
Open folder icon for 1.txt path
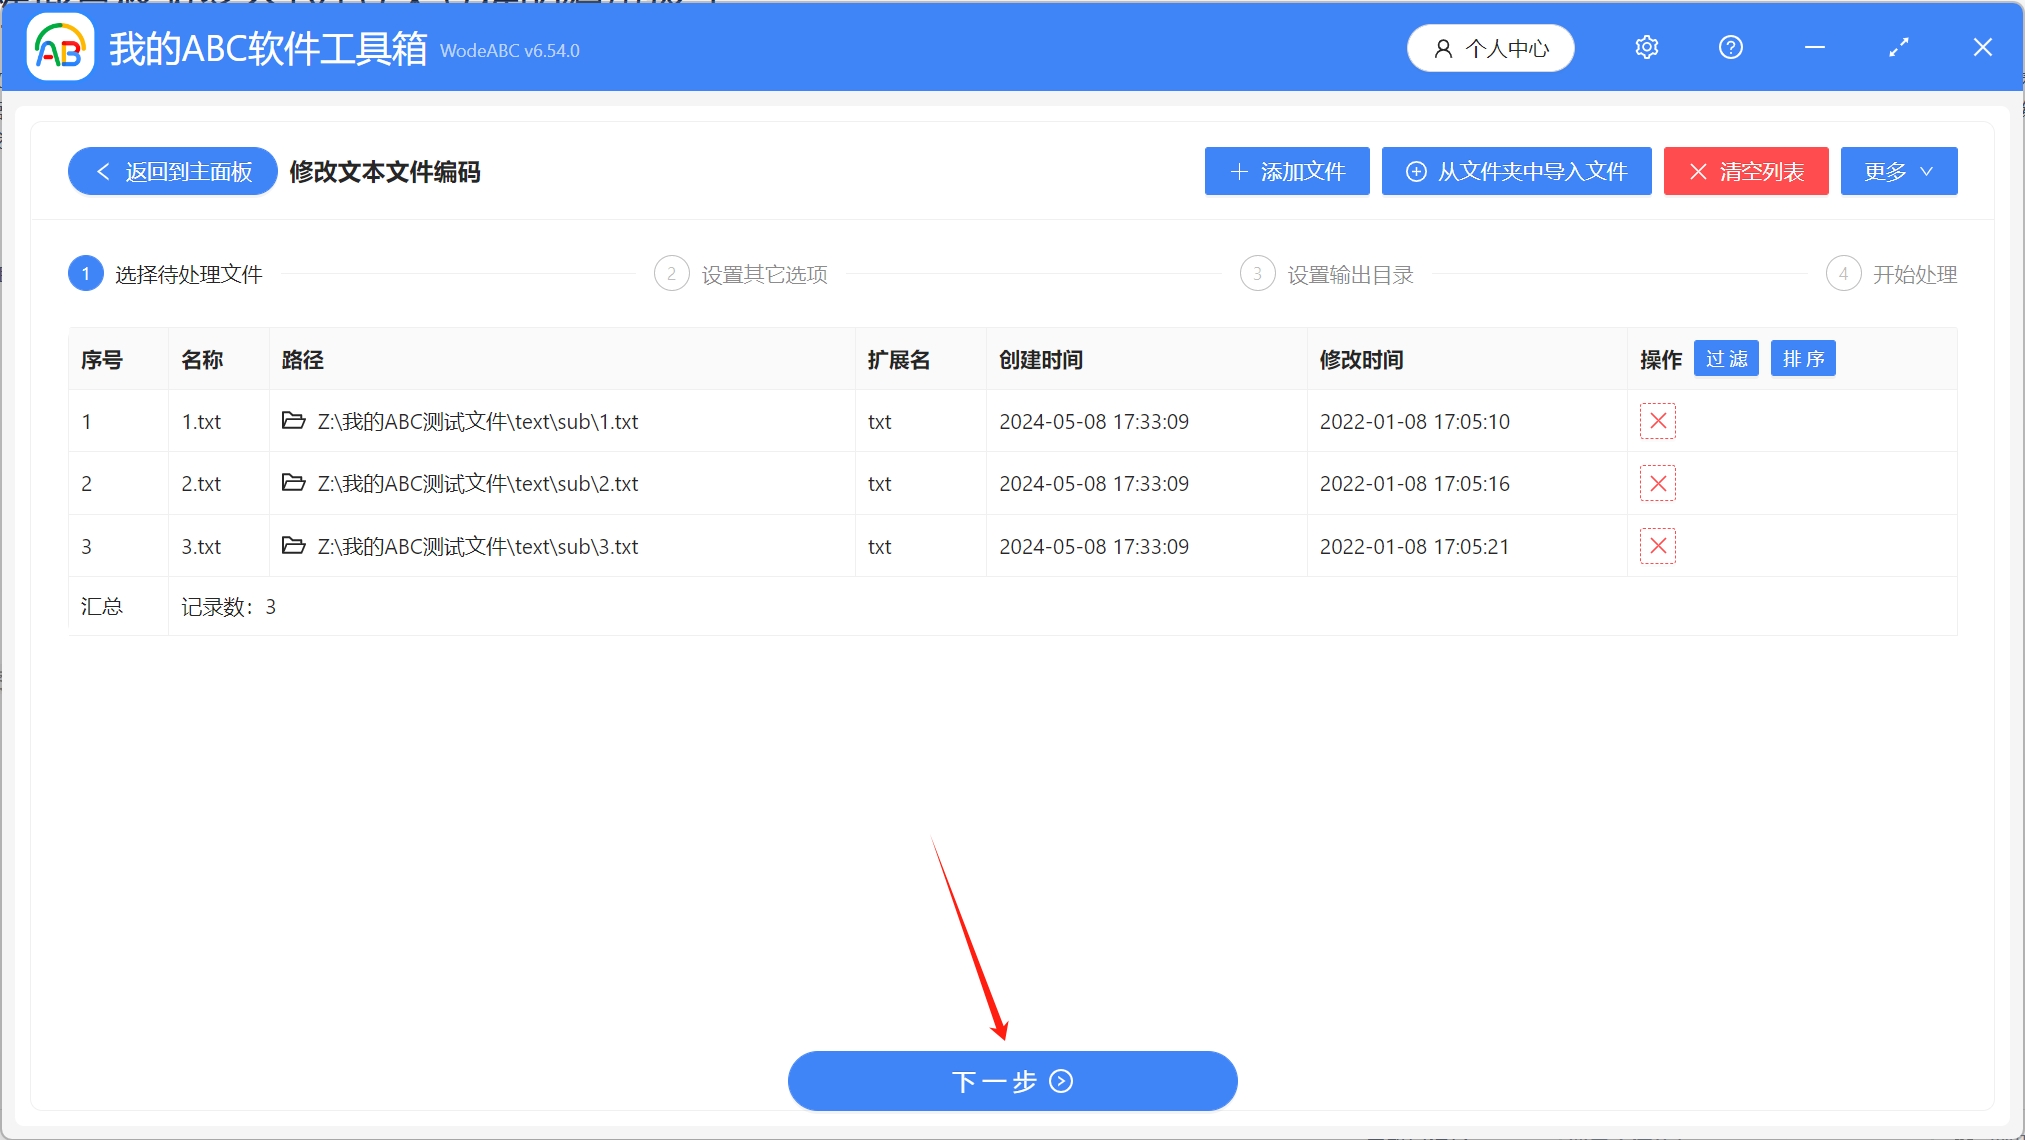point(293,421)
